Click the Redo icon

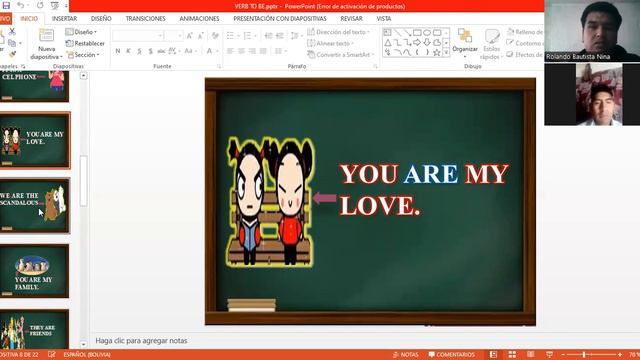(x=40, y=5)
